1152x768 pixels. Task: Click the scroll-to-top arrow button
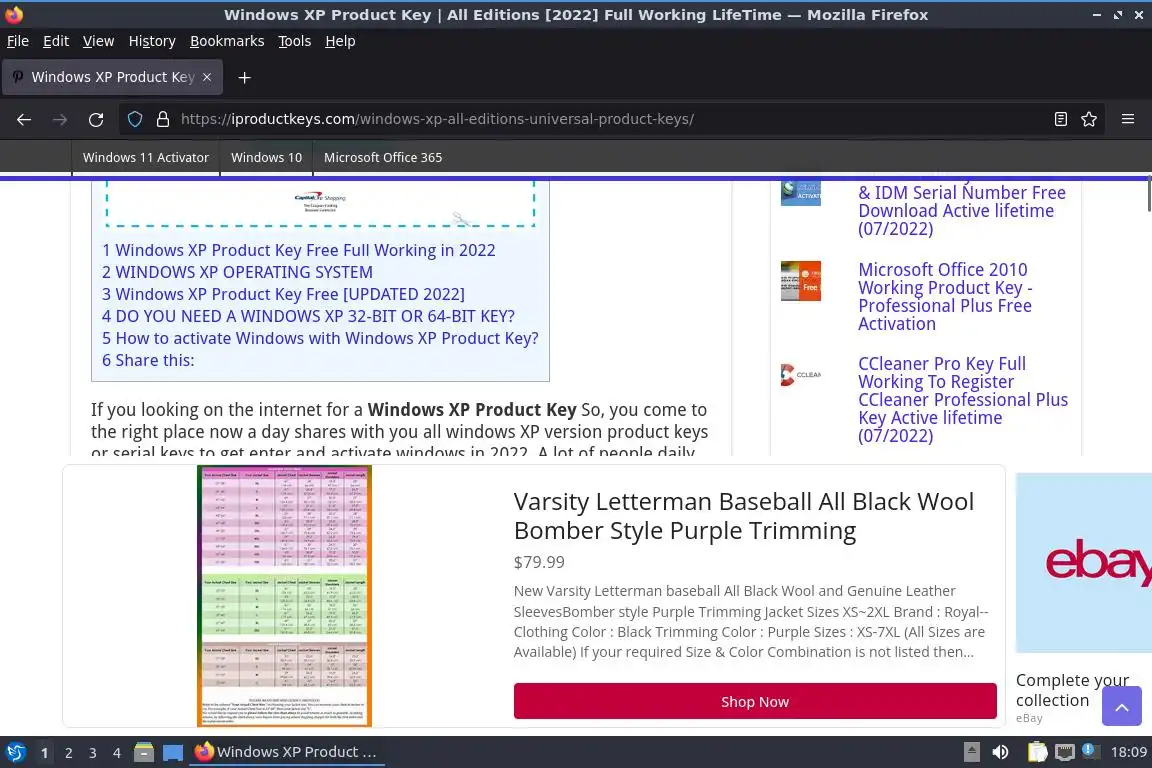(x=1121, y=706)
